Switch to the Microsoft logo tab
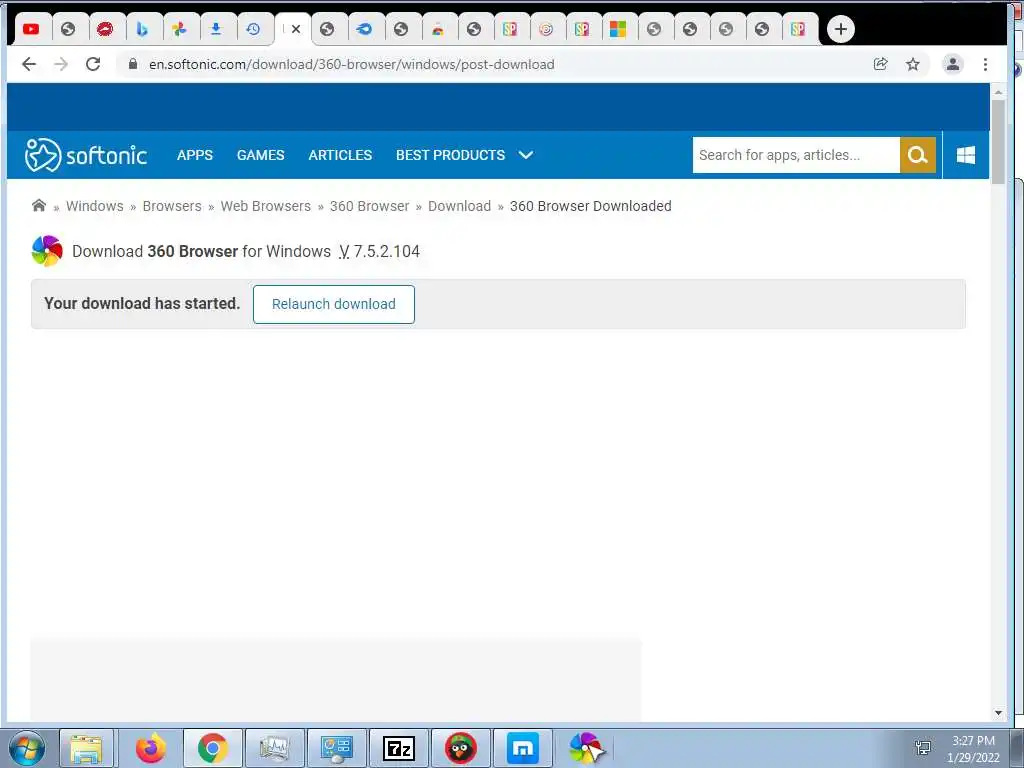Screen dimensions: 1024x768 click(x=618, y=29)
